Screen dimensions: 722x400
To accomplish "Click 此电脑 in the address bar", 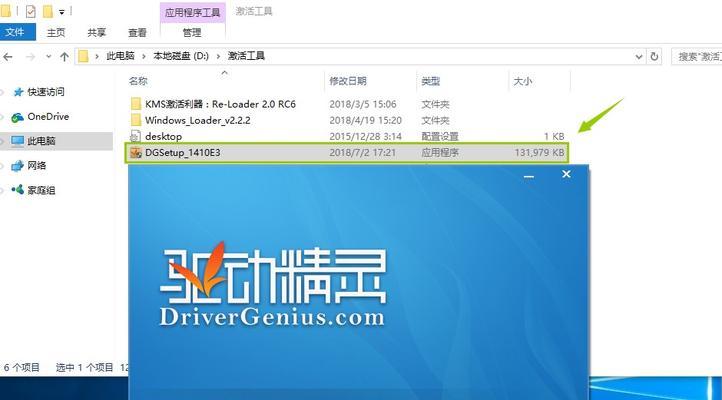I will coord(120,56).
